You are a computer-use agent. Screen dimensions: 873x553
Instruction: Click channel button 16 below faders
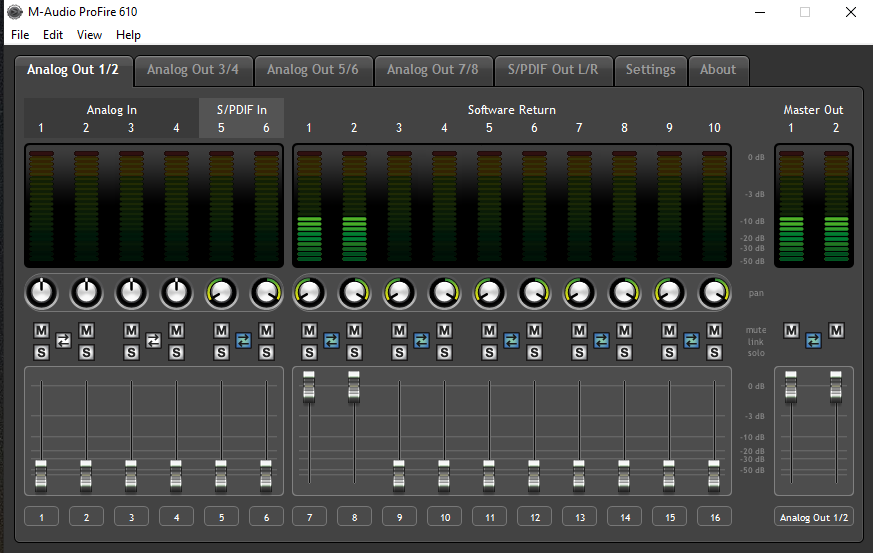pyautogui.click(x=714, y=517)
